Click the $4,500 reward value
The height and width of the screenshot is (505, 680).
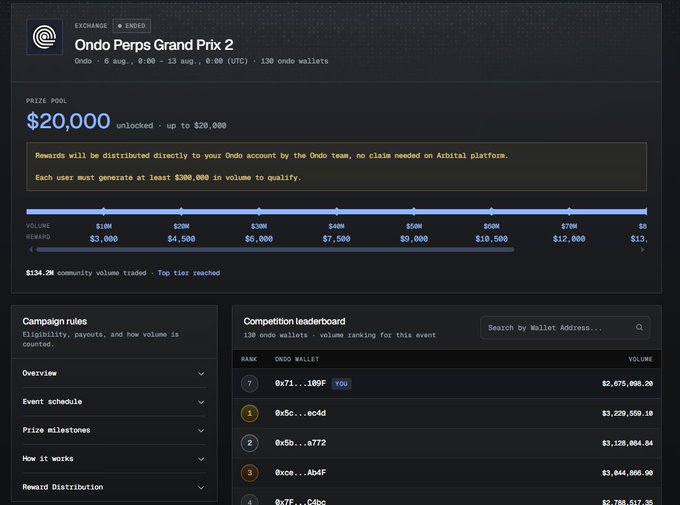pyautogui.click(x=181, y=239)
